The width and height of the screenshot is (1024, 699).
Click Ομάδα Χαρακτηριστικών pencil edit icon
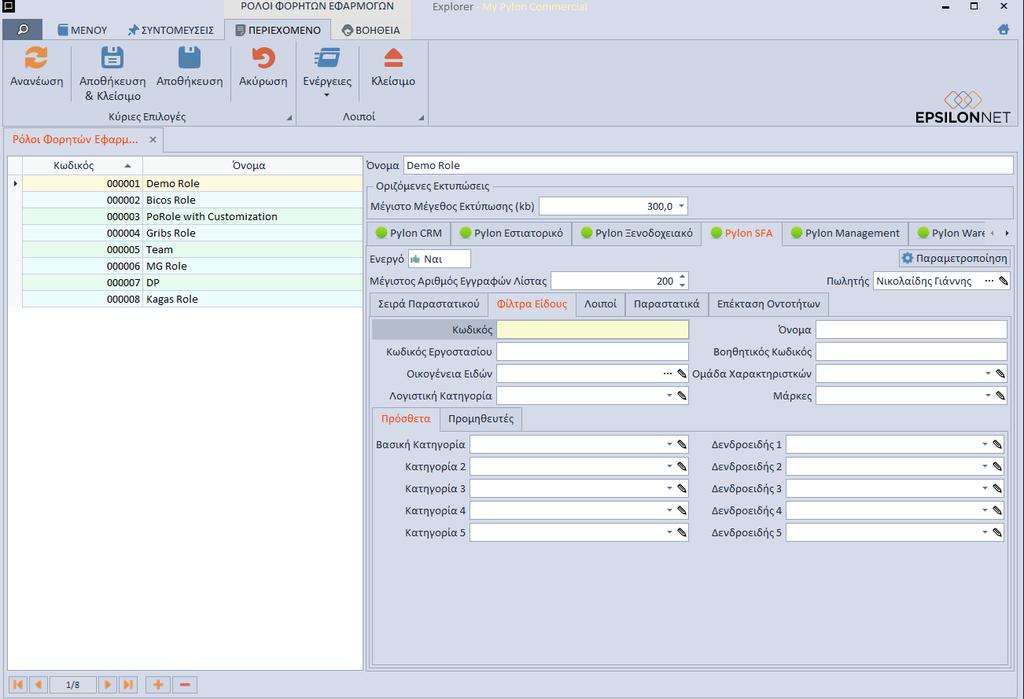click(1000, 374)
